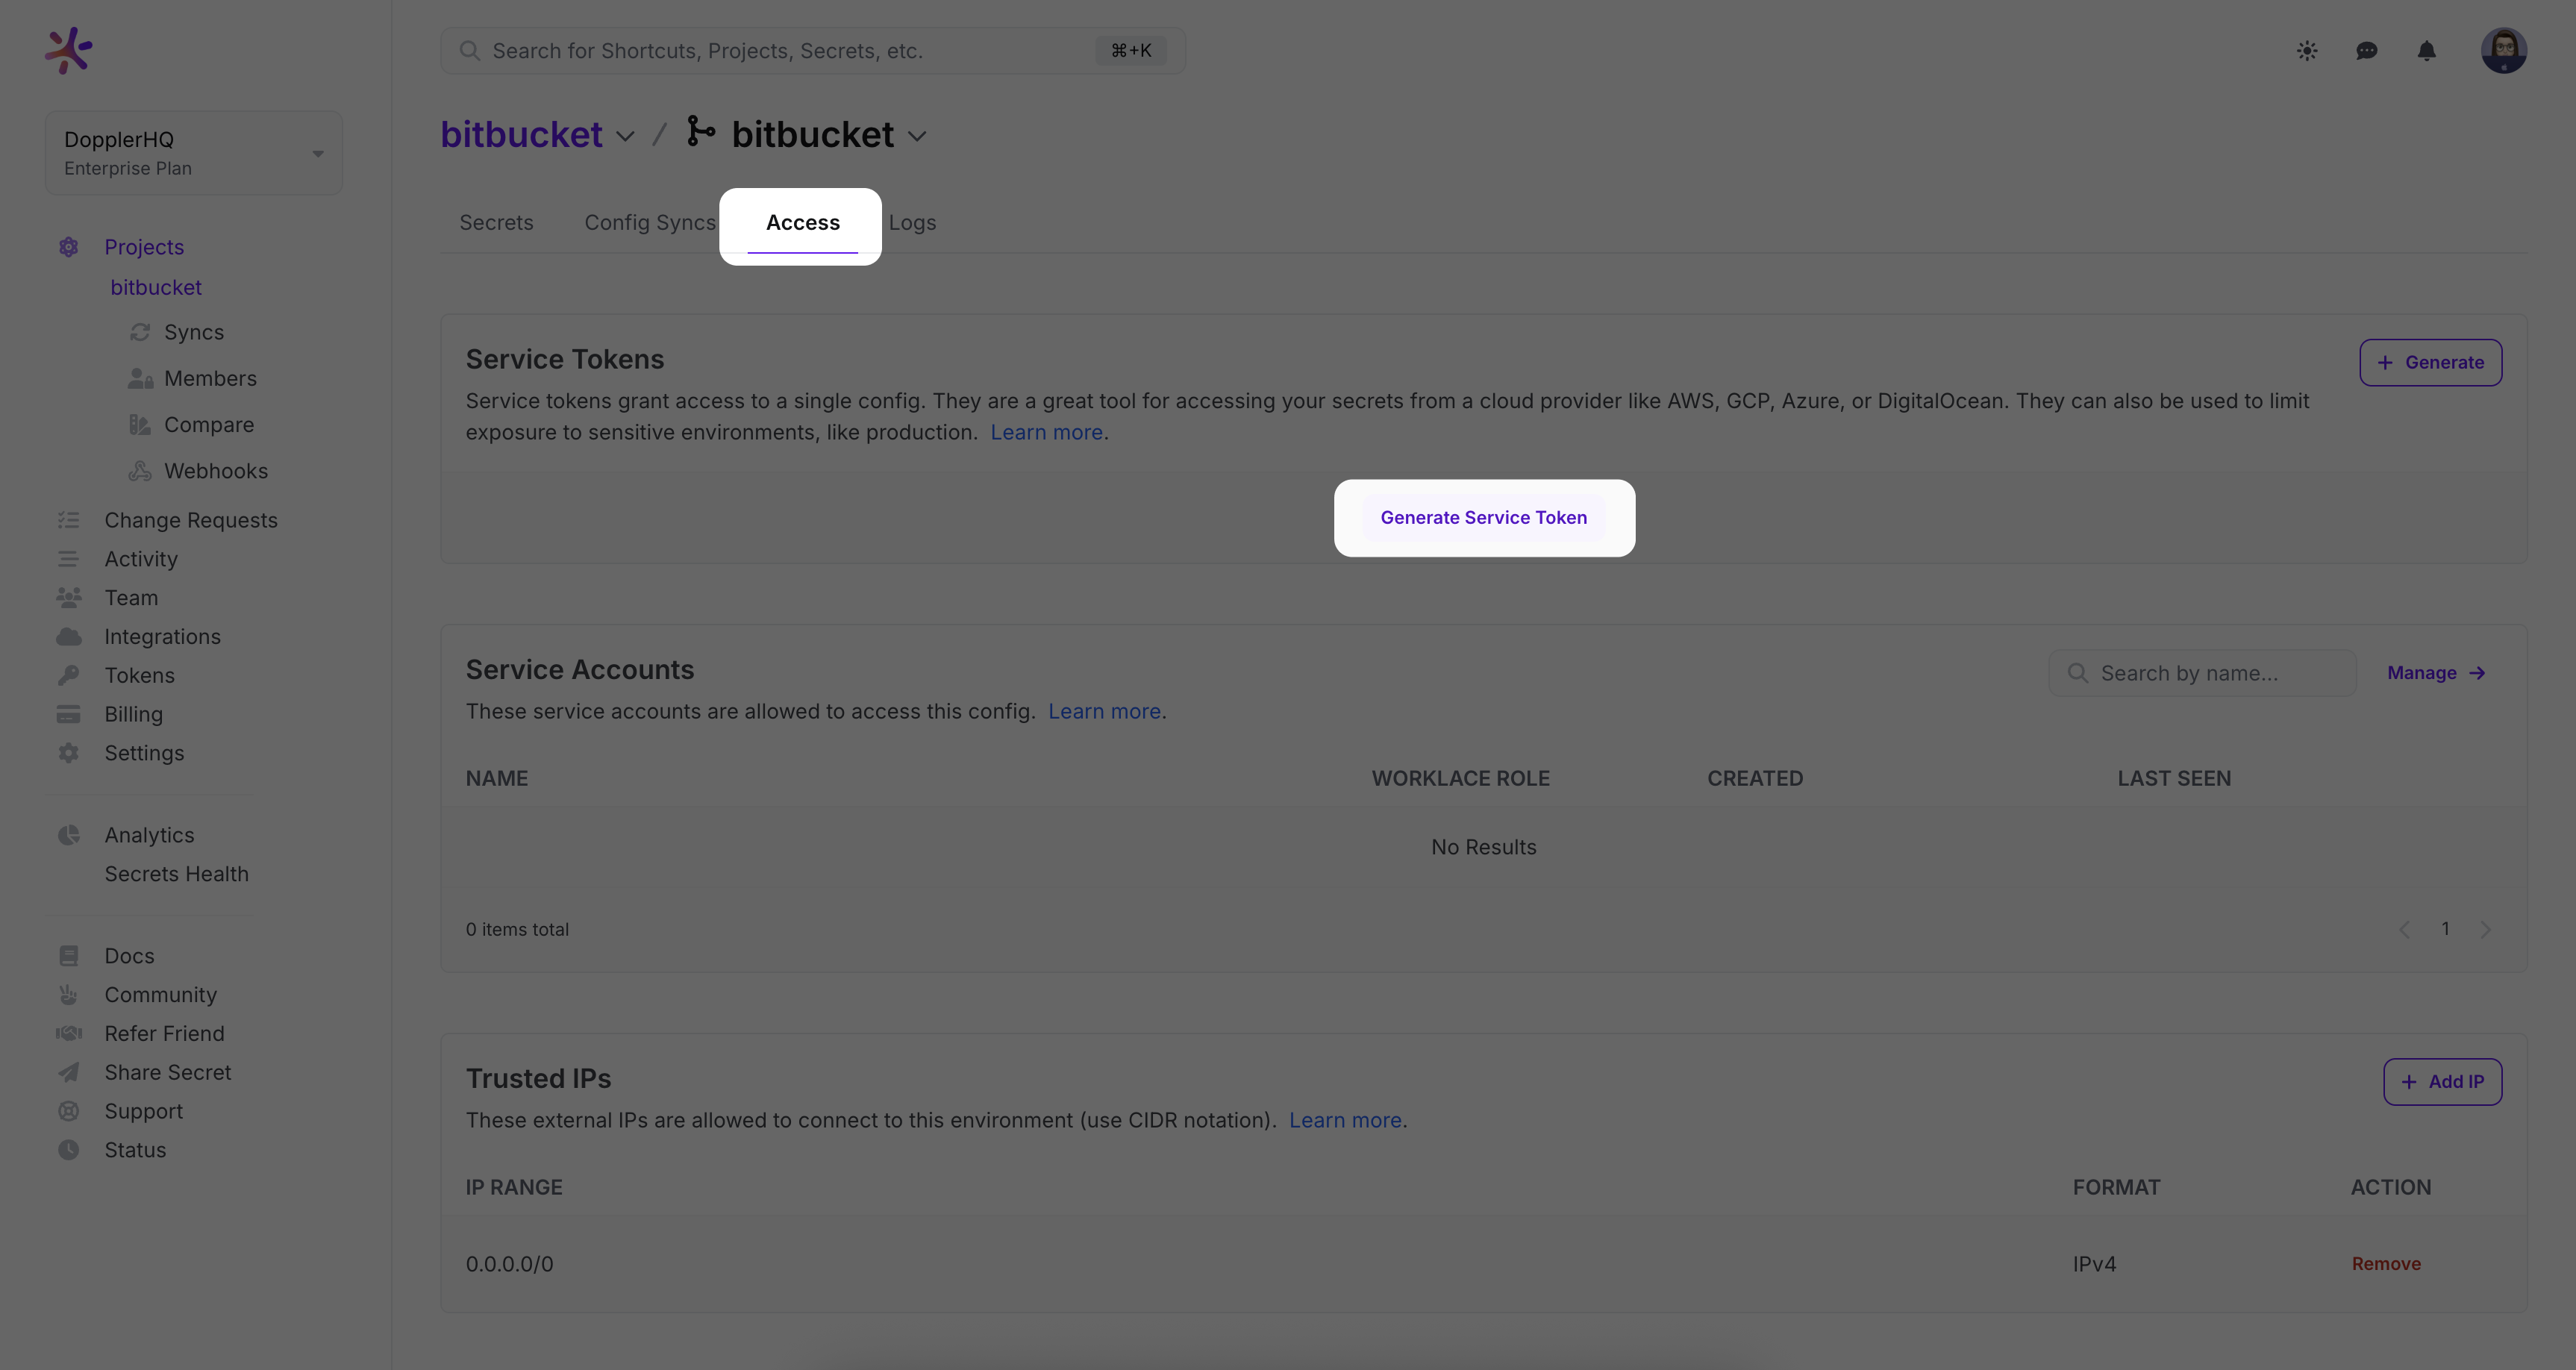The height and width of the screenshot is (1370, 2576).
Task: Click the ⌘+K shortcut badge
Action: (1131, 50)
